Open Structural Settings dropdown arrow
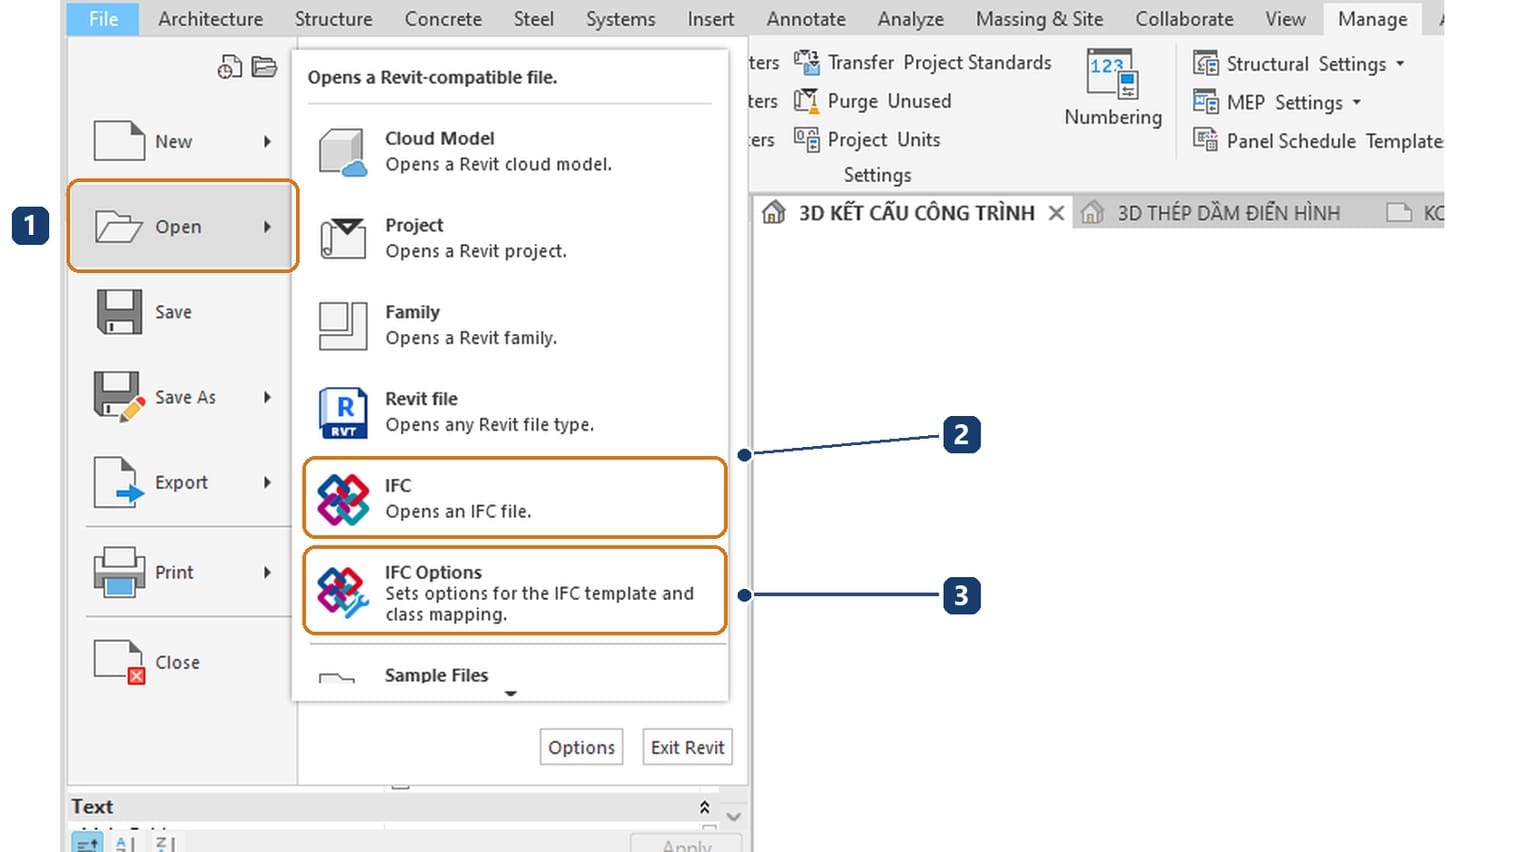Image resolution: width=1520 pixels, height=852 pixels. click(1400, 64)
